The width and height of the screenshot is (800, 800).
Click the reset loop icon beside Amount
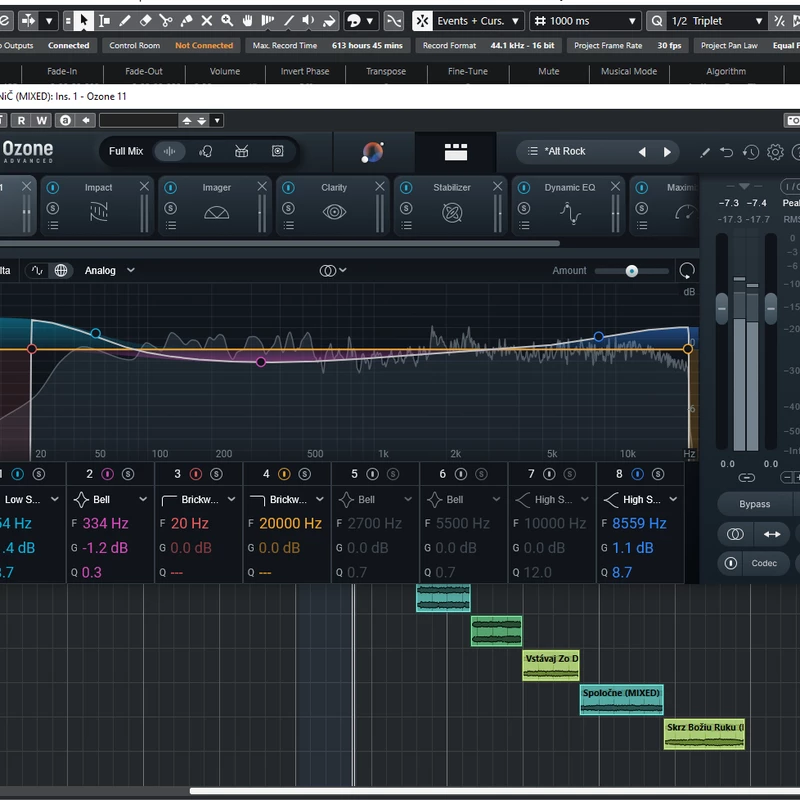tap(687, 270)
